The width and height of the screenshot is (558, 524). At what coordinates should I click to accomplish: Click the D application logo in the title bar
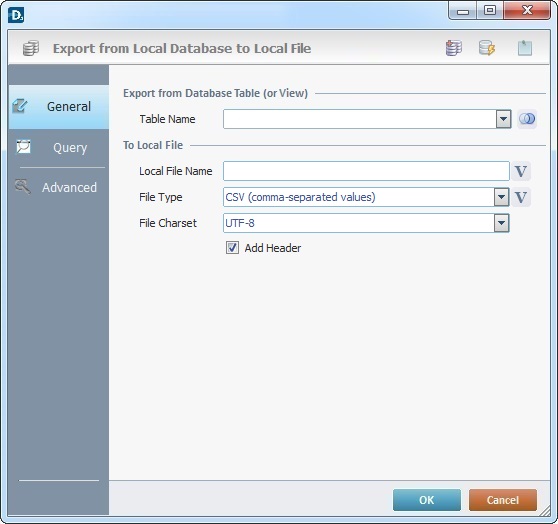[16, 15]
